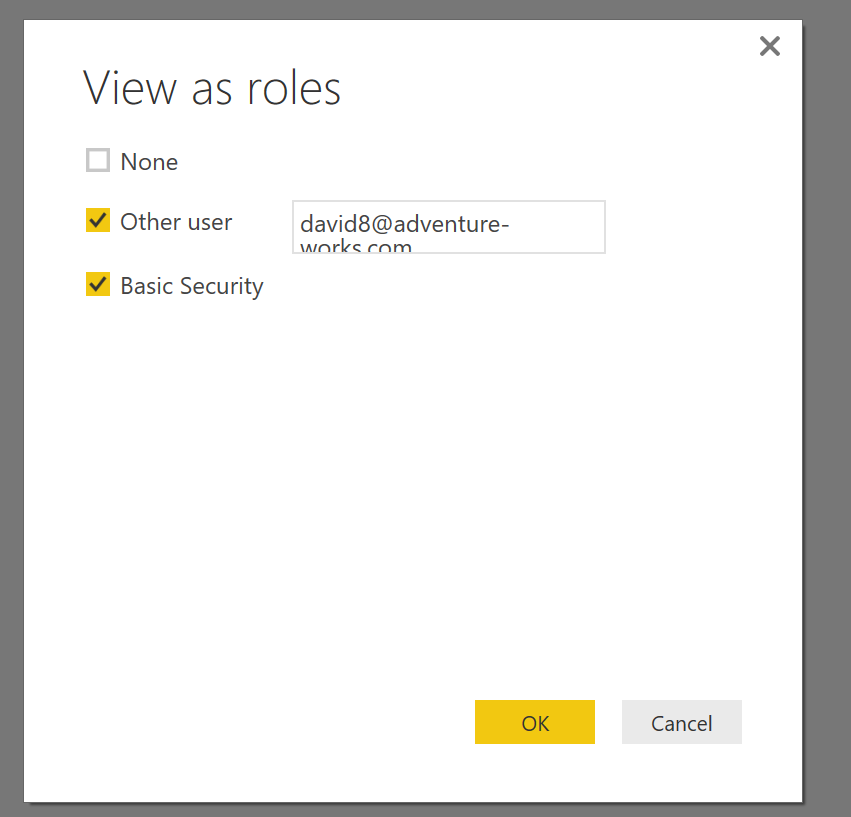Screen dimensions: 851x817
Task: Dismiss dialog with the X icon
Action: [769, 46]
